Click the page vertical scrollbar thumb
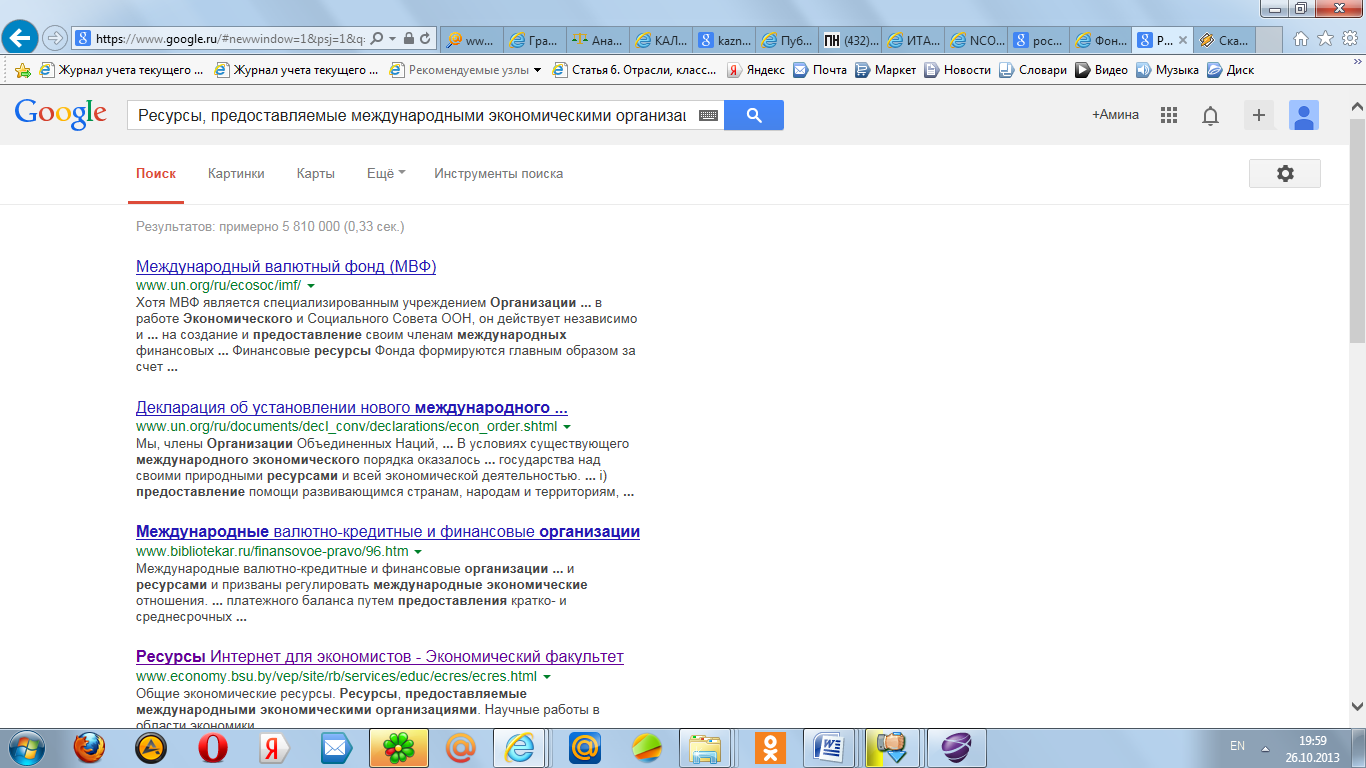Image resolution: width=1366 pixels, height=768 pixels. 1357,230
